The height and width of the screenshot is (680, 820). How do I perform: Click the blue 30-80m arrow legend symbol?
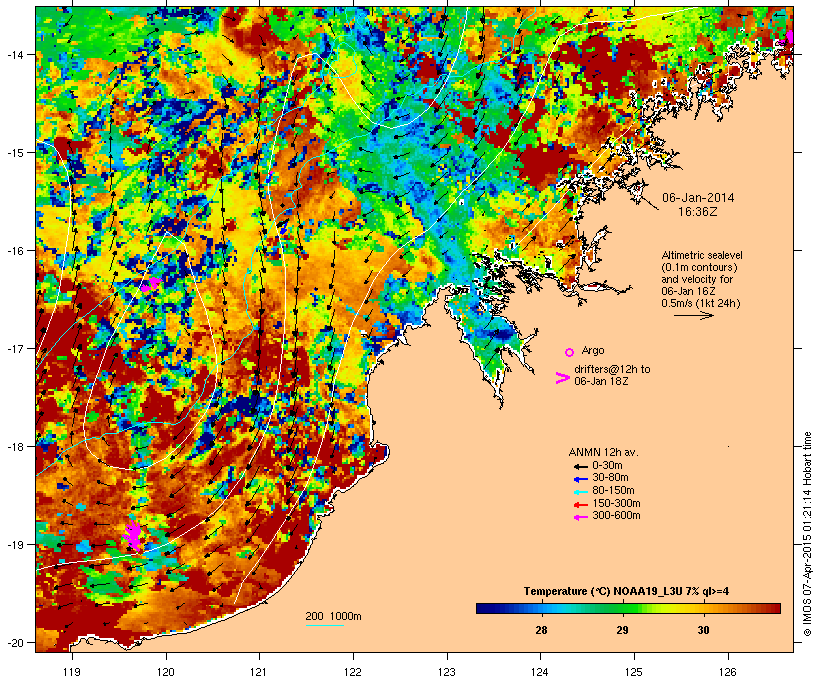pos(580,479)
